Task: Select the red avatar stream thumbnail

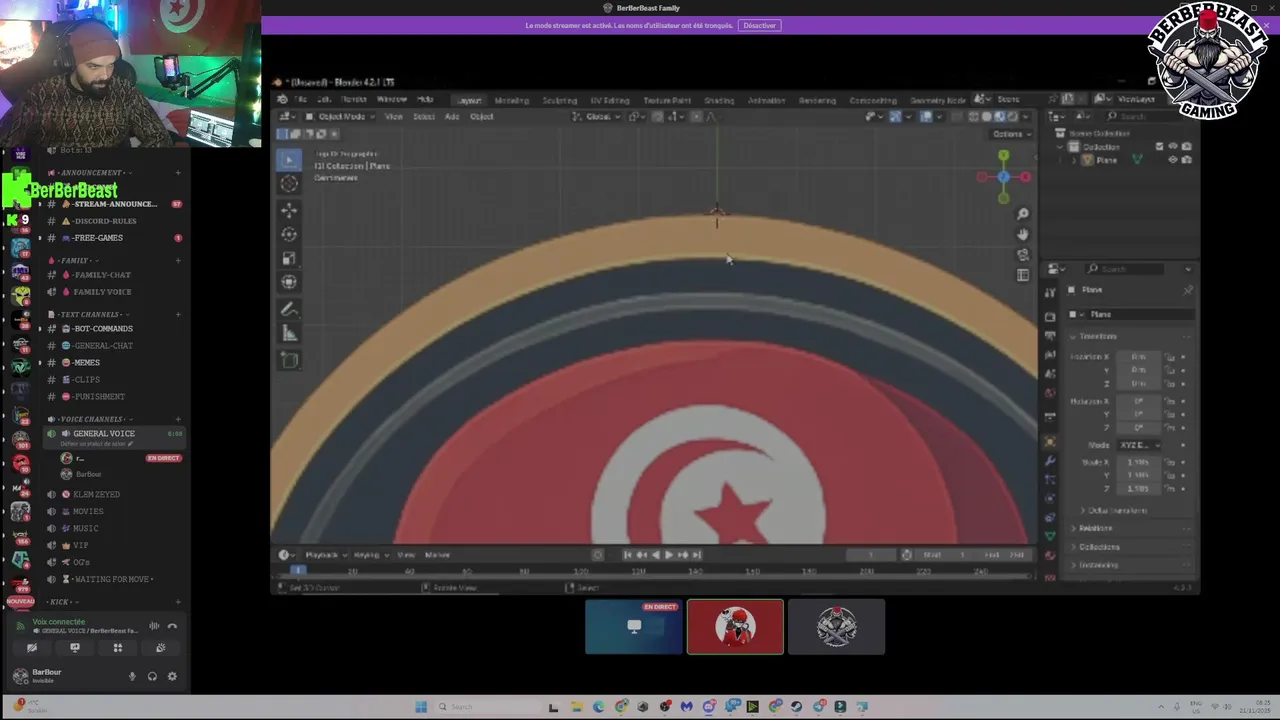Action: (735, 627)
